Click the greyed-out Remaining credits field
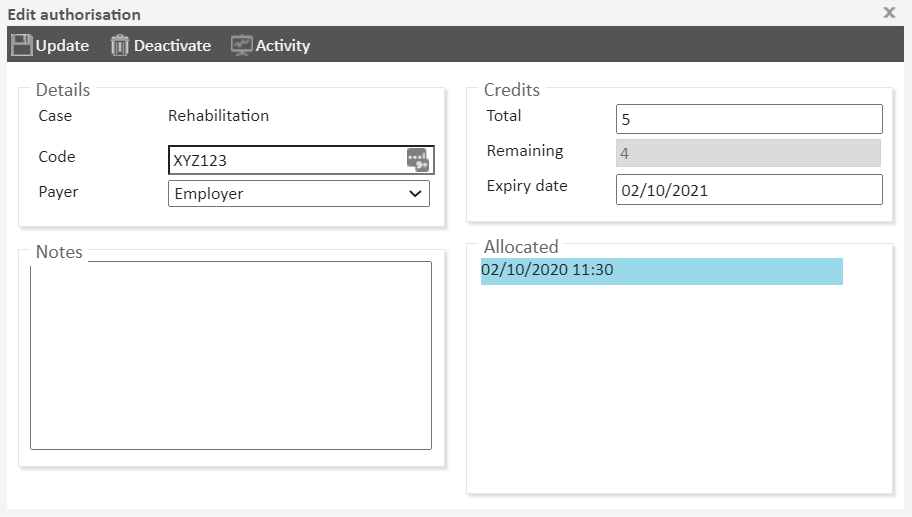This screenshot has height=517, width=912. coord(748,153)
